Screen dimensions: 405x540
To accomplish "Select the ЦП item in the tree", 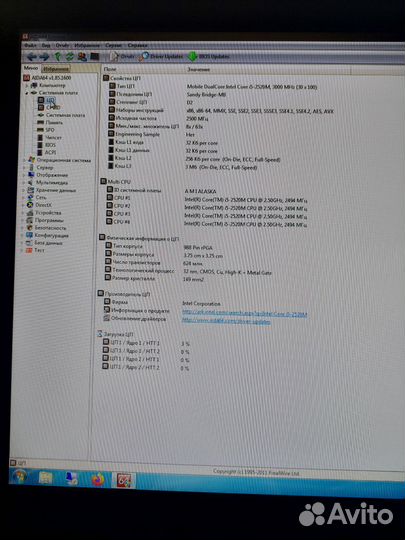I will [x=46, y=100].
